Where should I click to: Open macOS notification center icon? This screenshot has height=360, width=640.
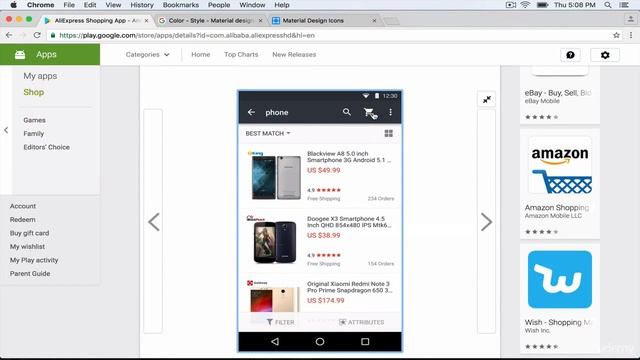click(x=624, y=5)
